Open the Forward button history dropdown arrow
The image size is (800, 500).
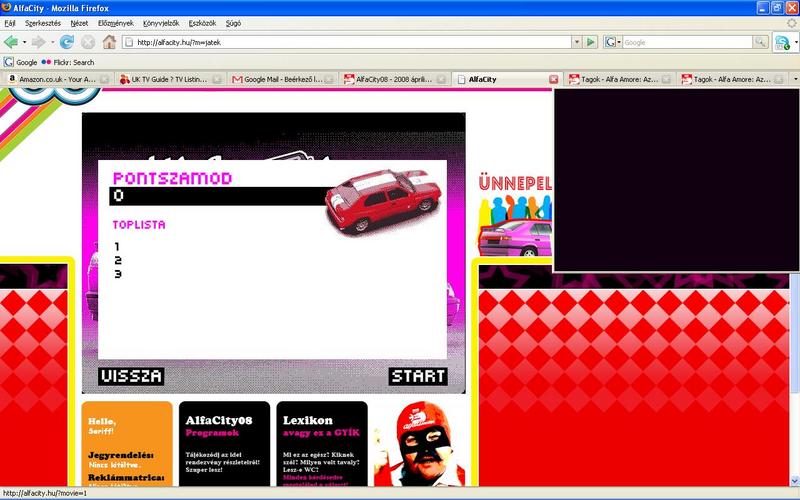tap(52, 42)
